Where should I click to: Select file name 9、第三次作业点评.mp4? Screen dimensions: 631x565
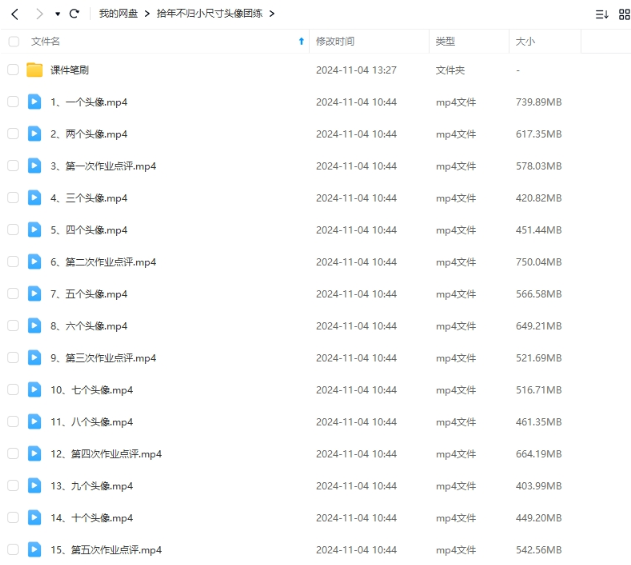tap(103, 358)
